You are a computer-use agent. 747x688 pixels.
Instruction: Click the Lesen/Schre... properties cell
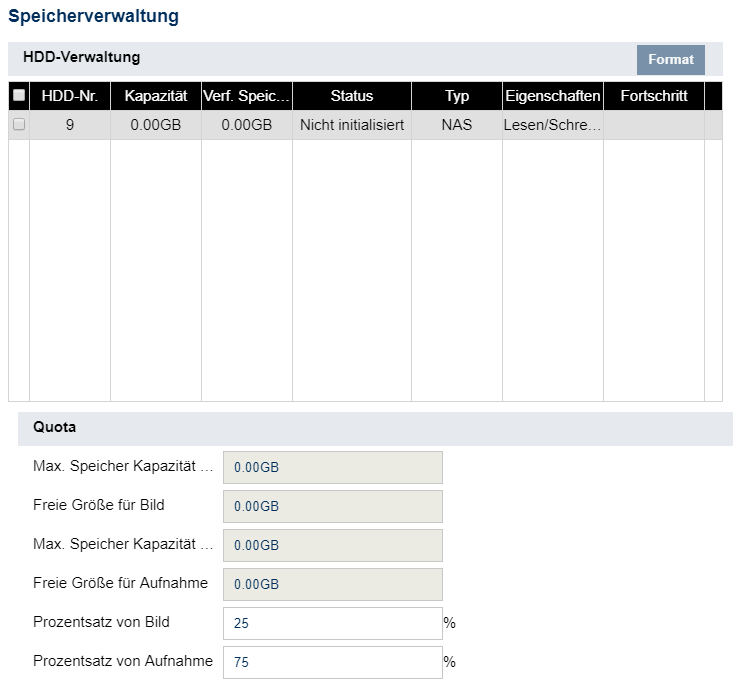[552, 125]
